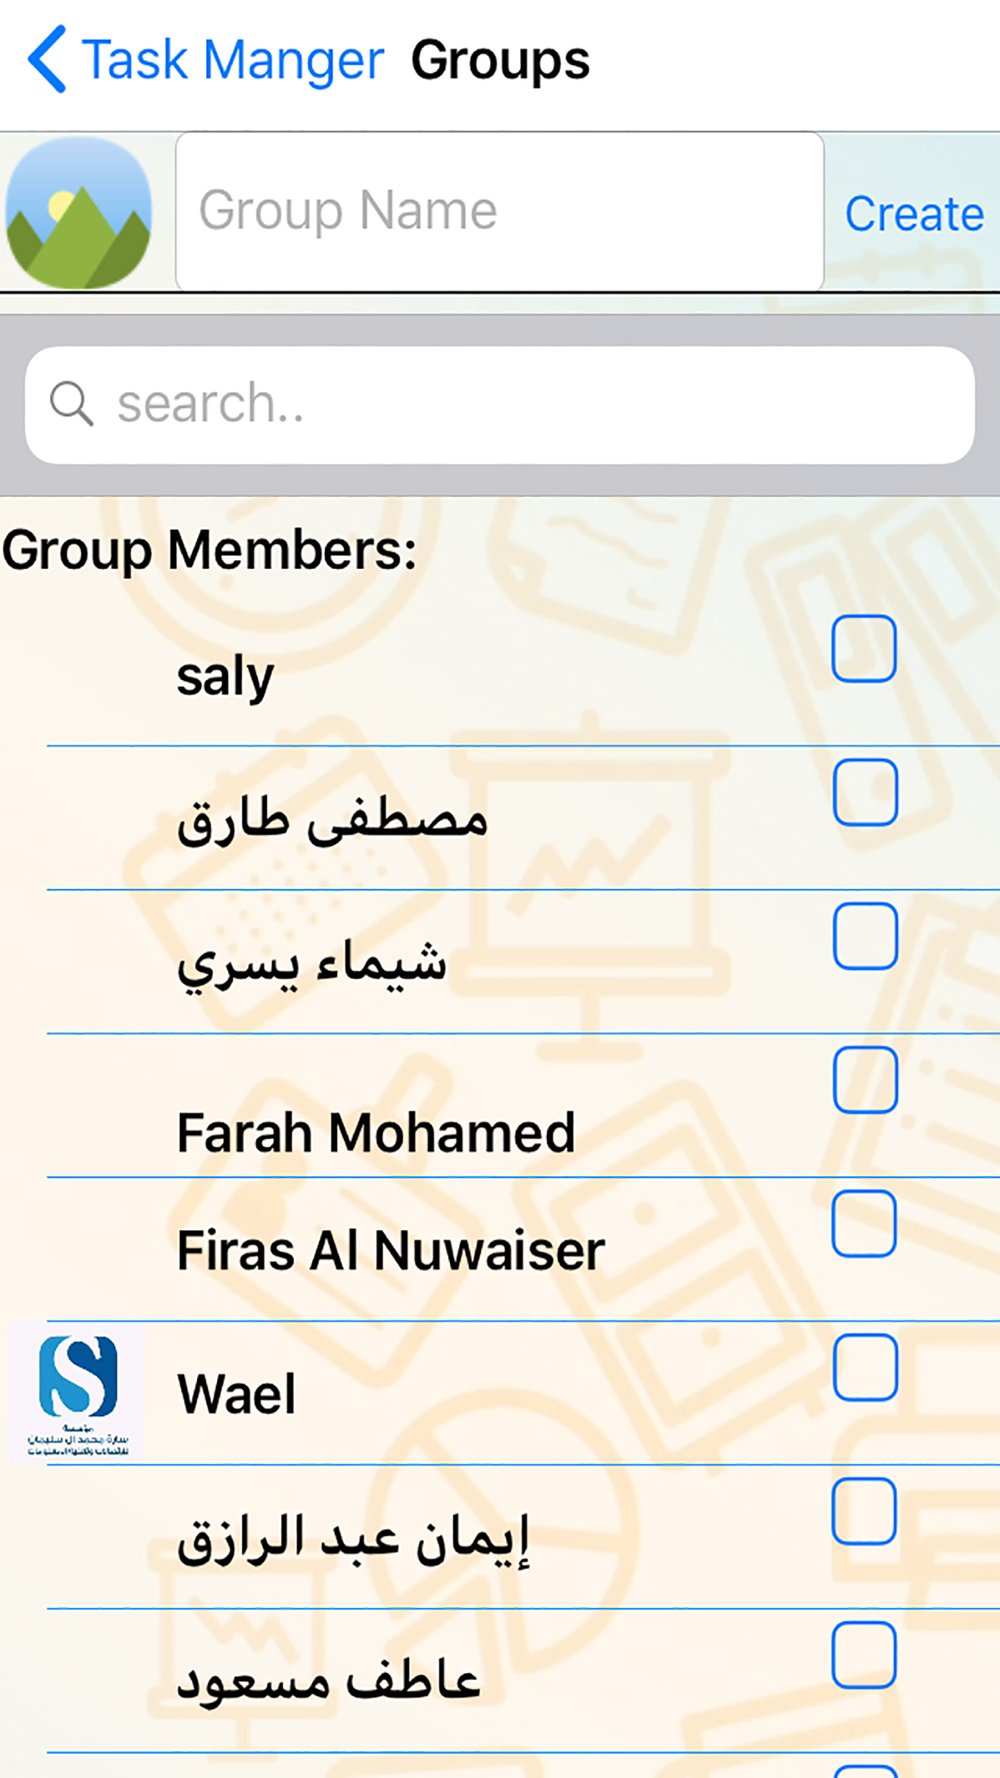Select the checkbox for عاطف مسعود

tap(864, 1656)
